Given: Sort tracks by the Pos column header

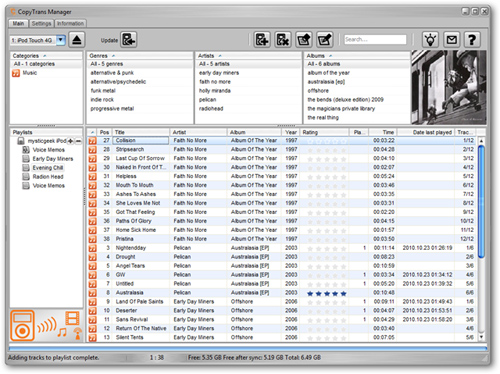Looking at the screenshot, I should tap(104, 132).
